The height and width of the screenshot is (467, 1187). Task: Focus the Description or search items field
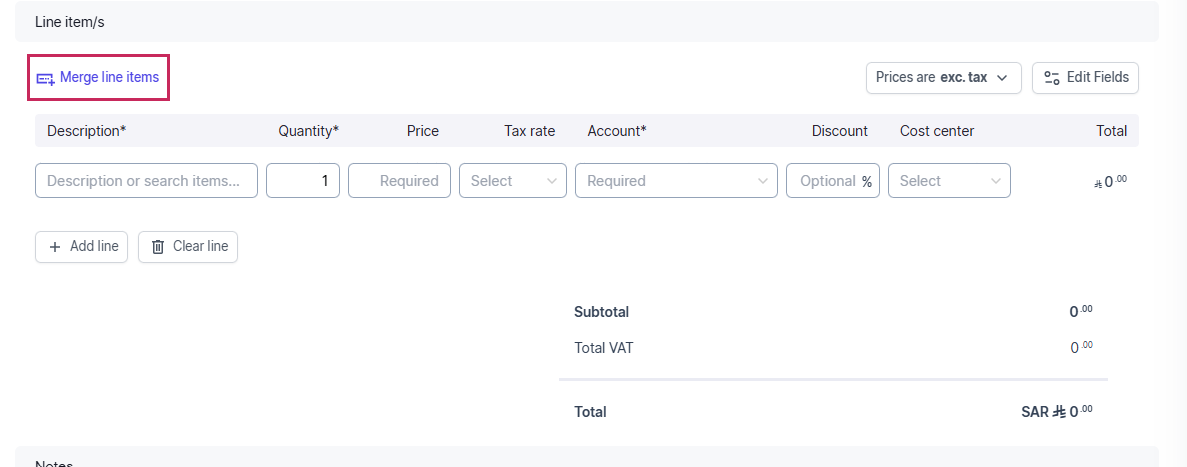[x=146, y=181]
